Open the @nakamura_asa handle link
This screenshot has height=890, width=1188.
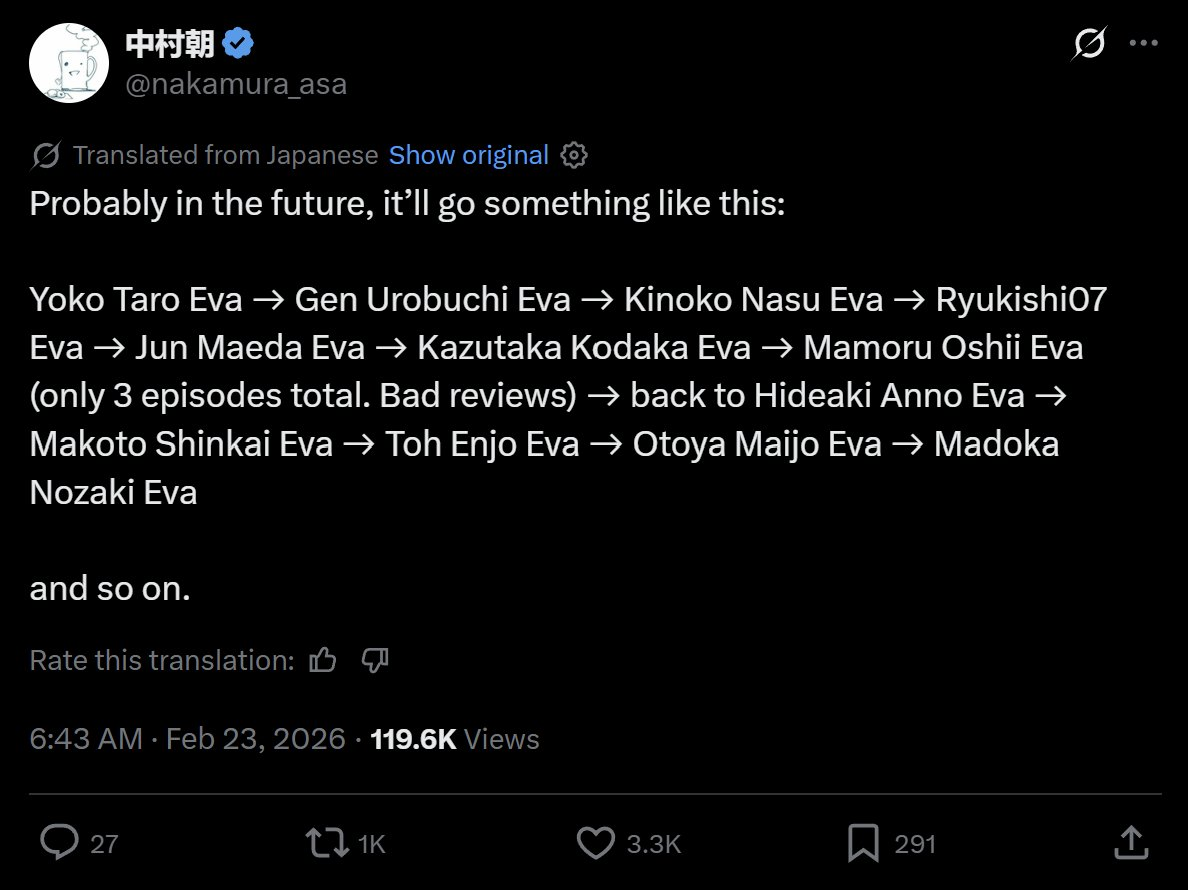coord(236,84)
